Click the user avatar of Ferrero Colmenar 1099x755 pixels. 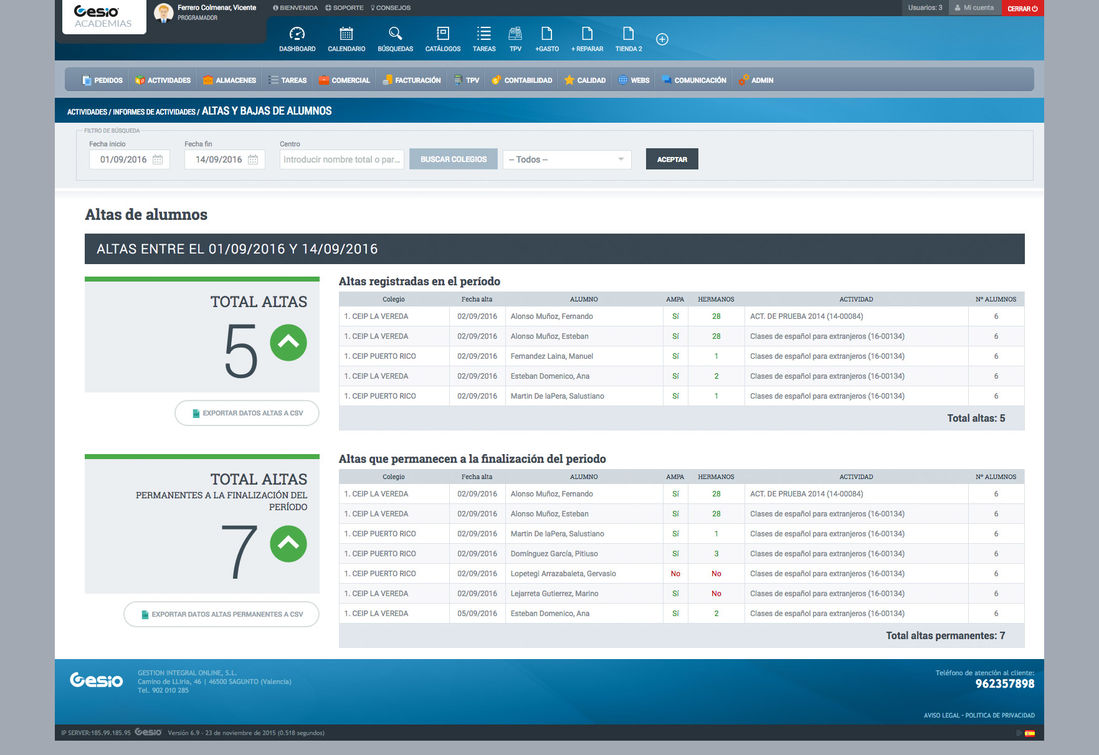(163, 13)
